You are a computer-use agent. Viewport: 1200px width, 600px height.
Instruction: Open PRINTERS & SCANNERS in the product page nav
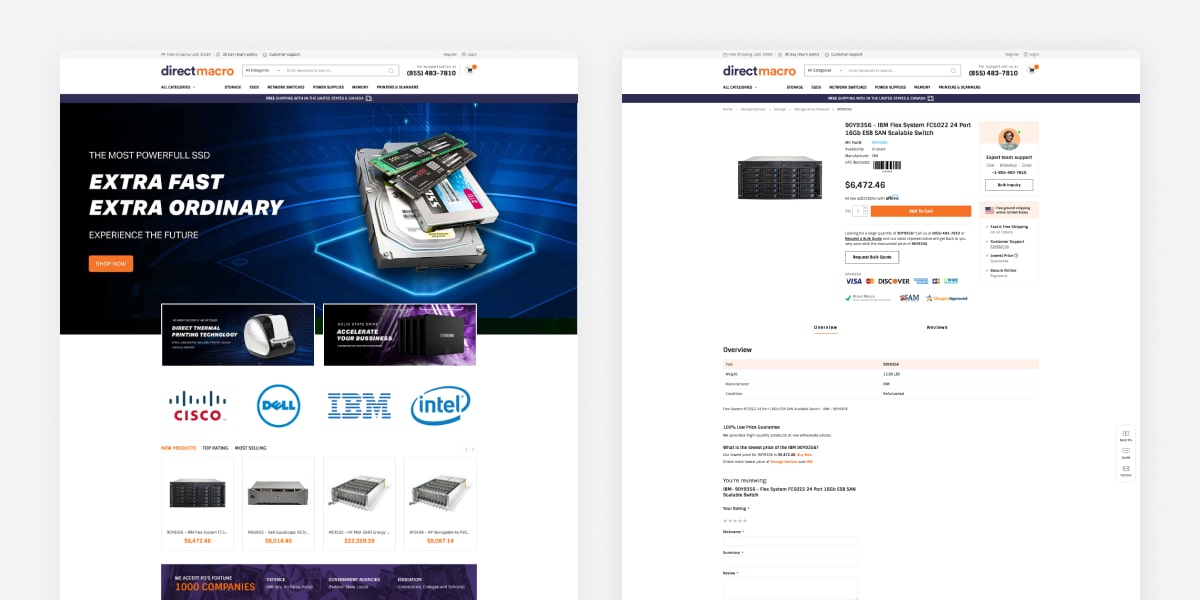(x=958, y=87)
